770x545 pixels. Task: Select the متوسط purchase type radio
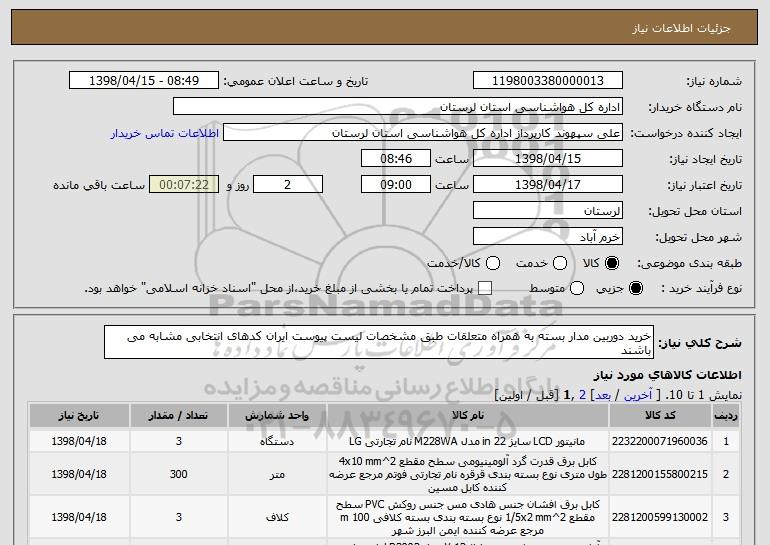577,288
